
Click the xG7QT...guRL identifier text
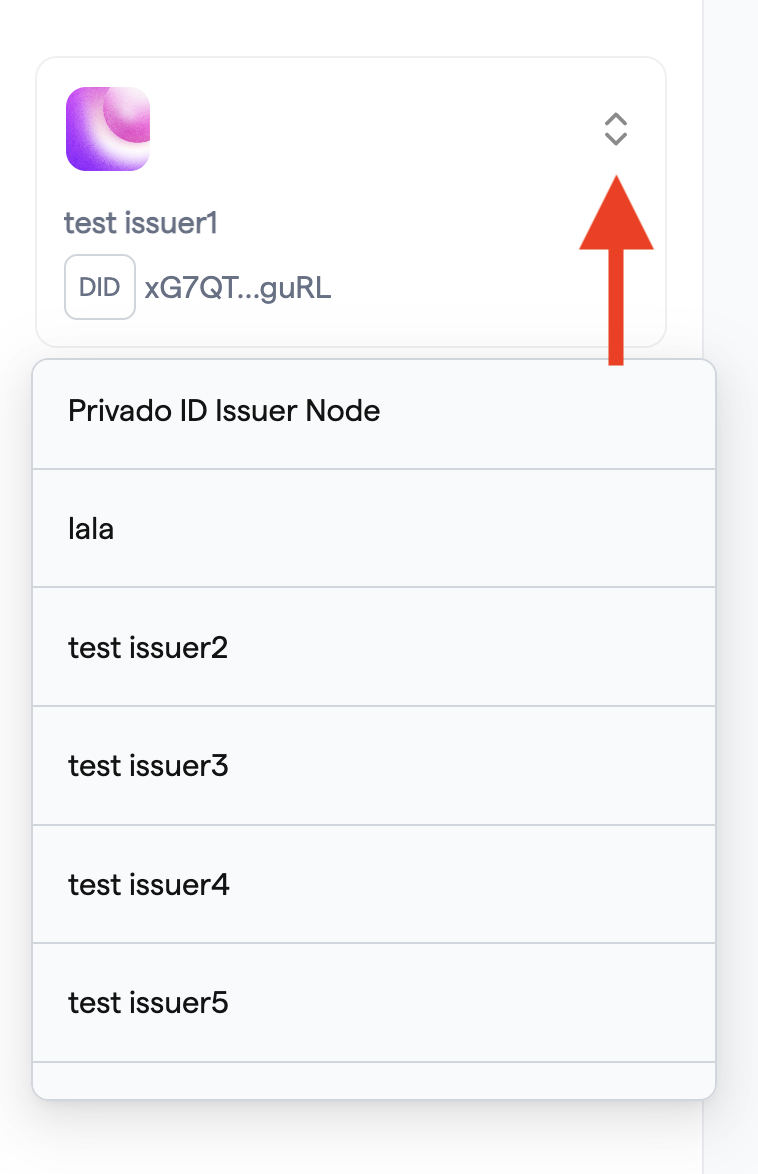(237, 288)
